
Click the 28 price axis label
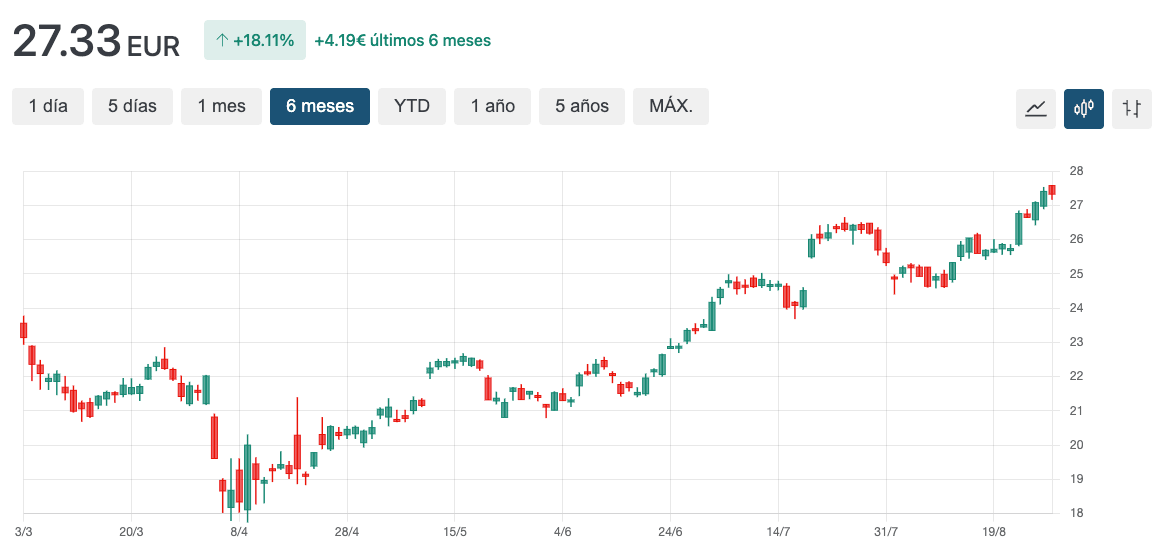tap(1076, 171)
